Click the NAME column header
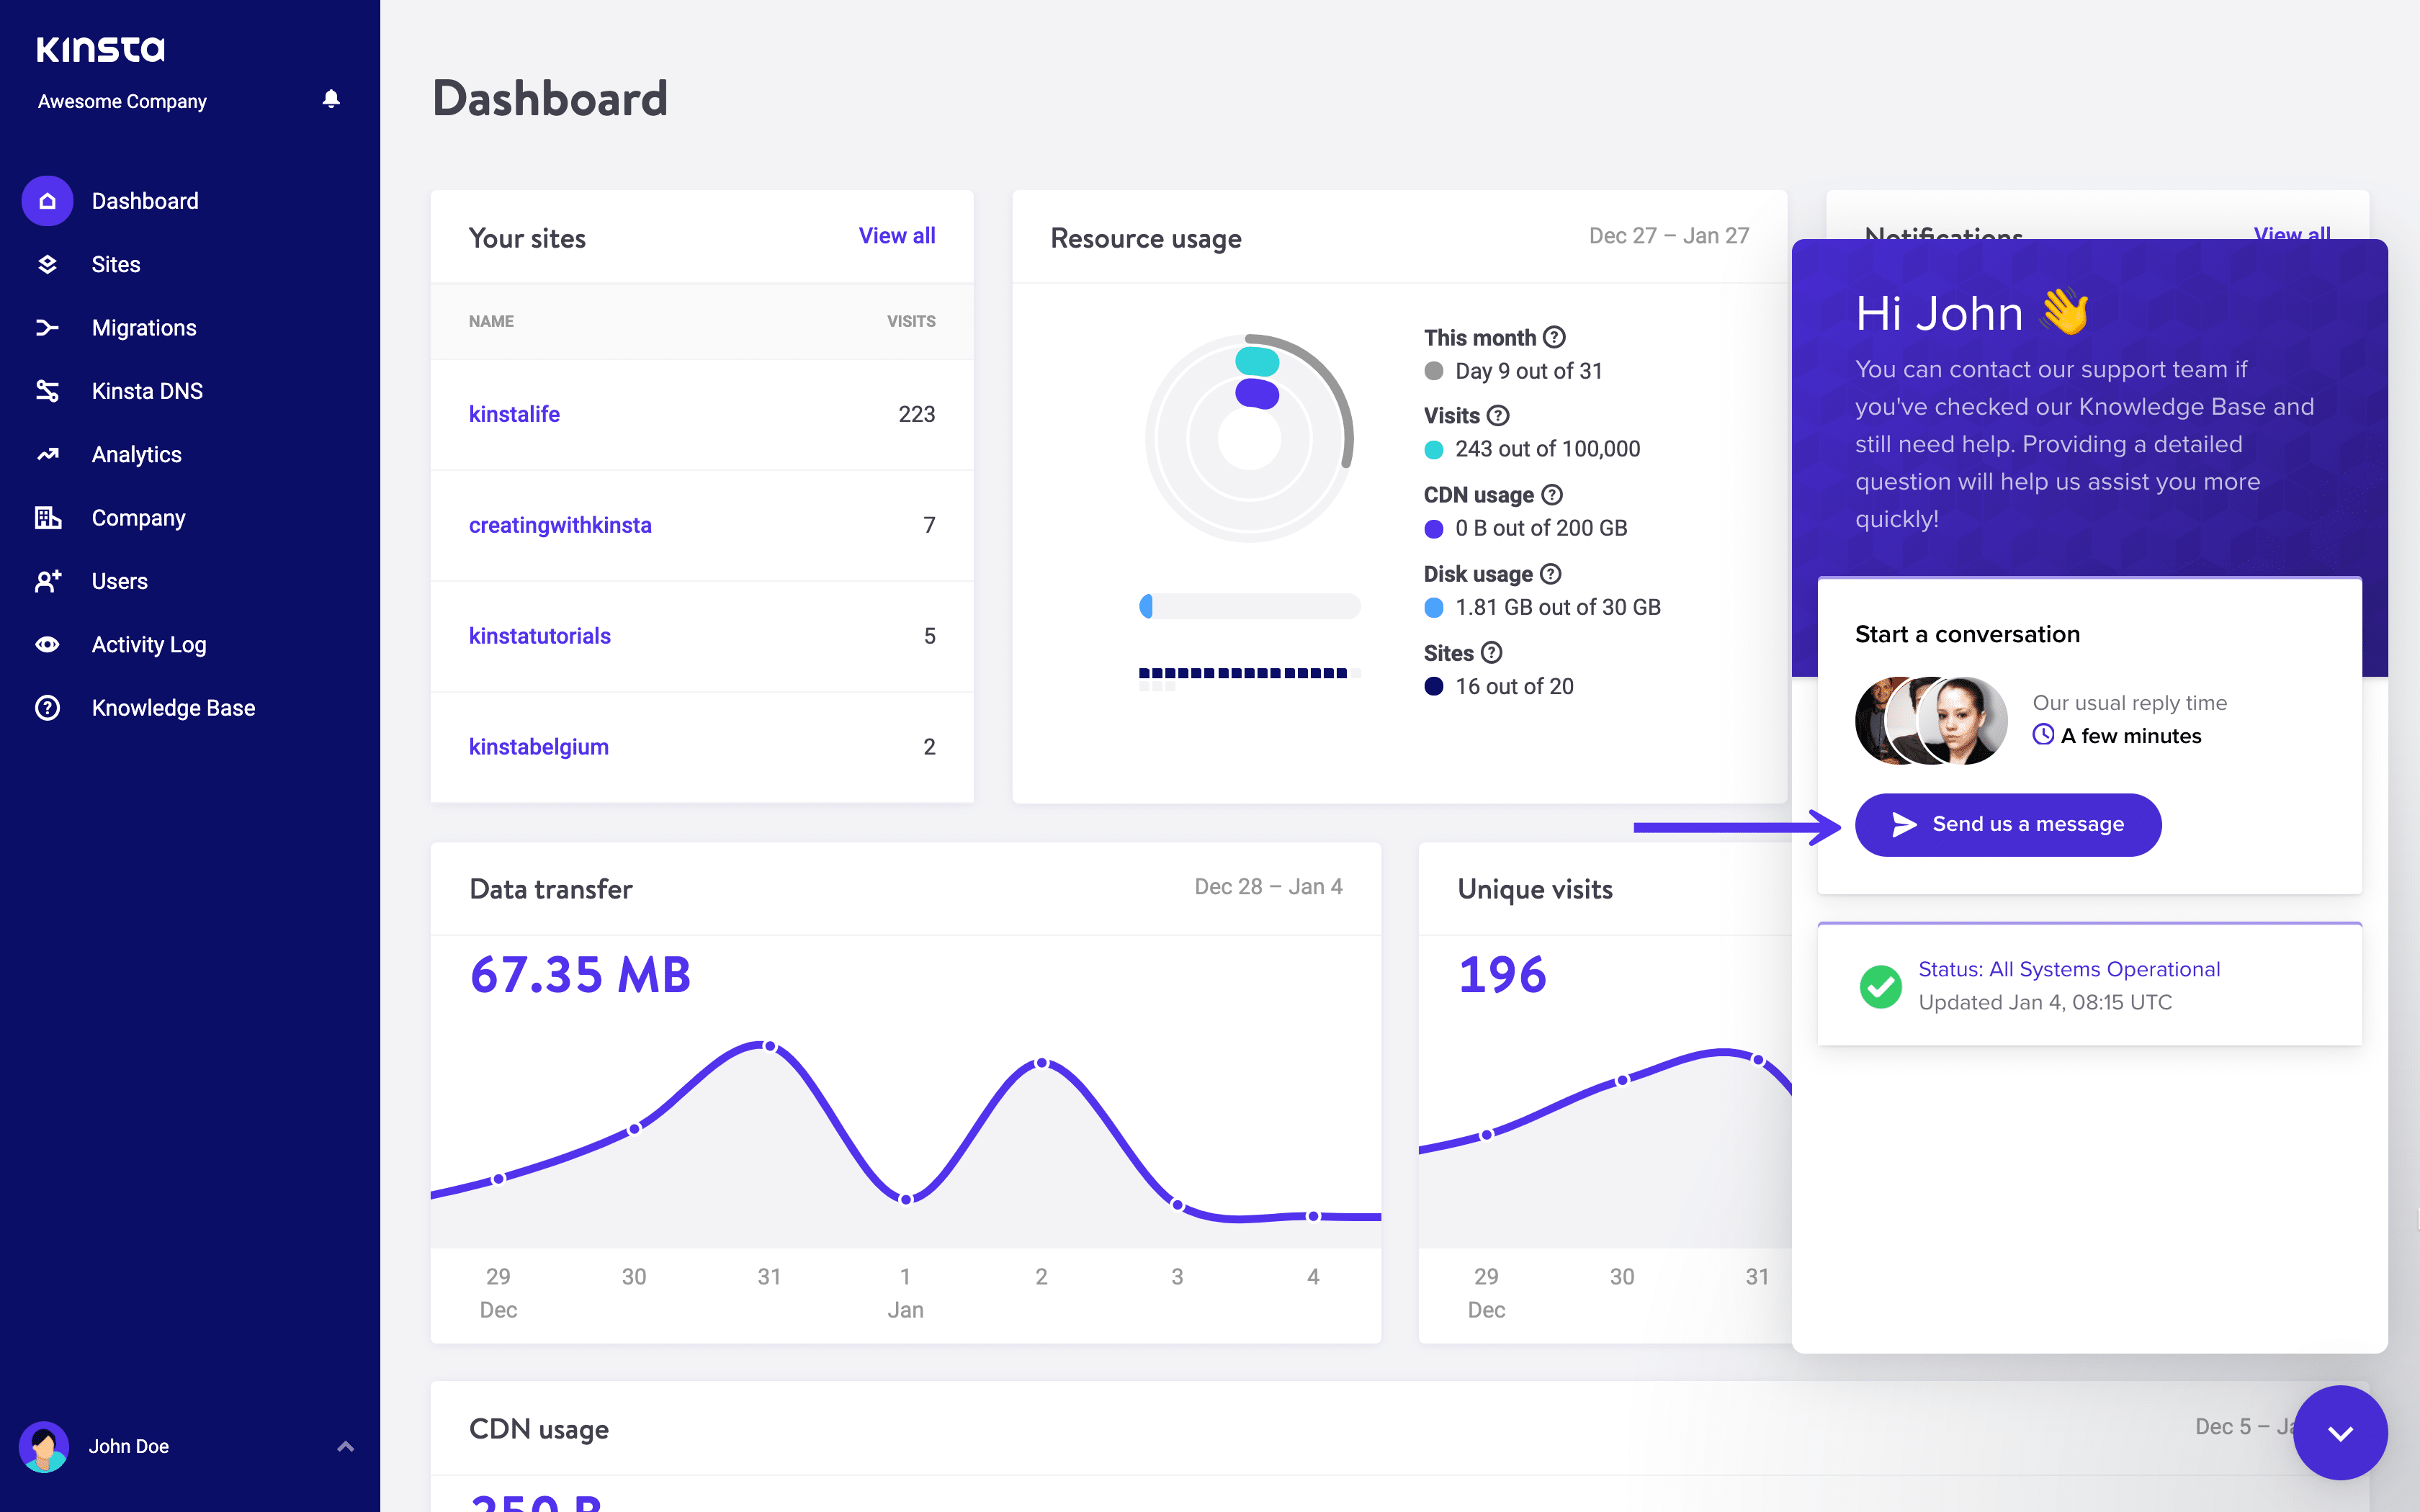 (x=491, y=321)
